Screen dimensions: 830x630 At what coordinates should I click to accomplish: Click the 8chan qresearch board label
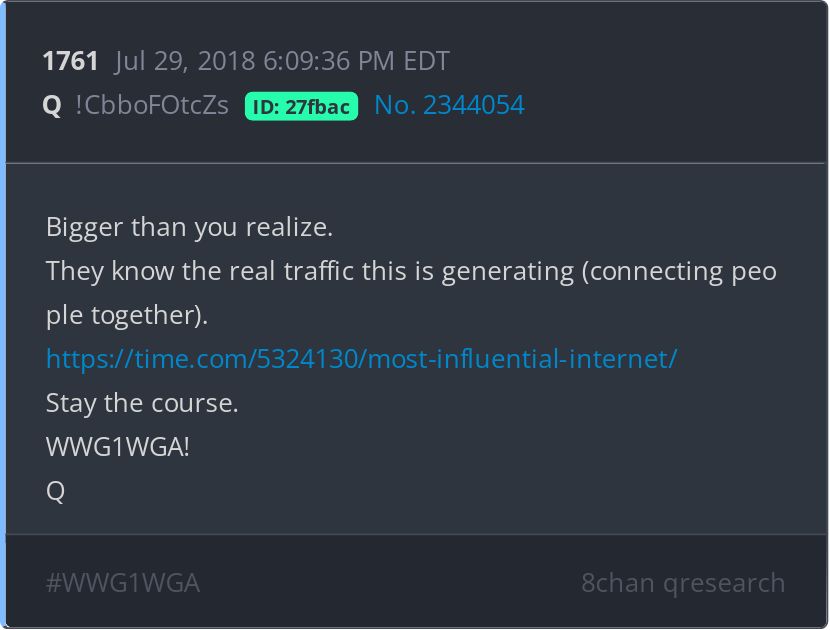[683, 583]
